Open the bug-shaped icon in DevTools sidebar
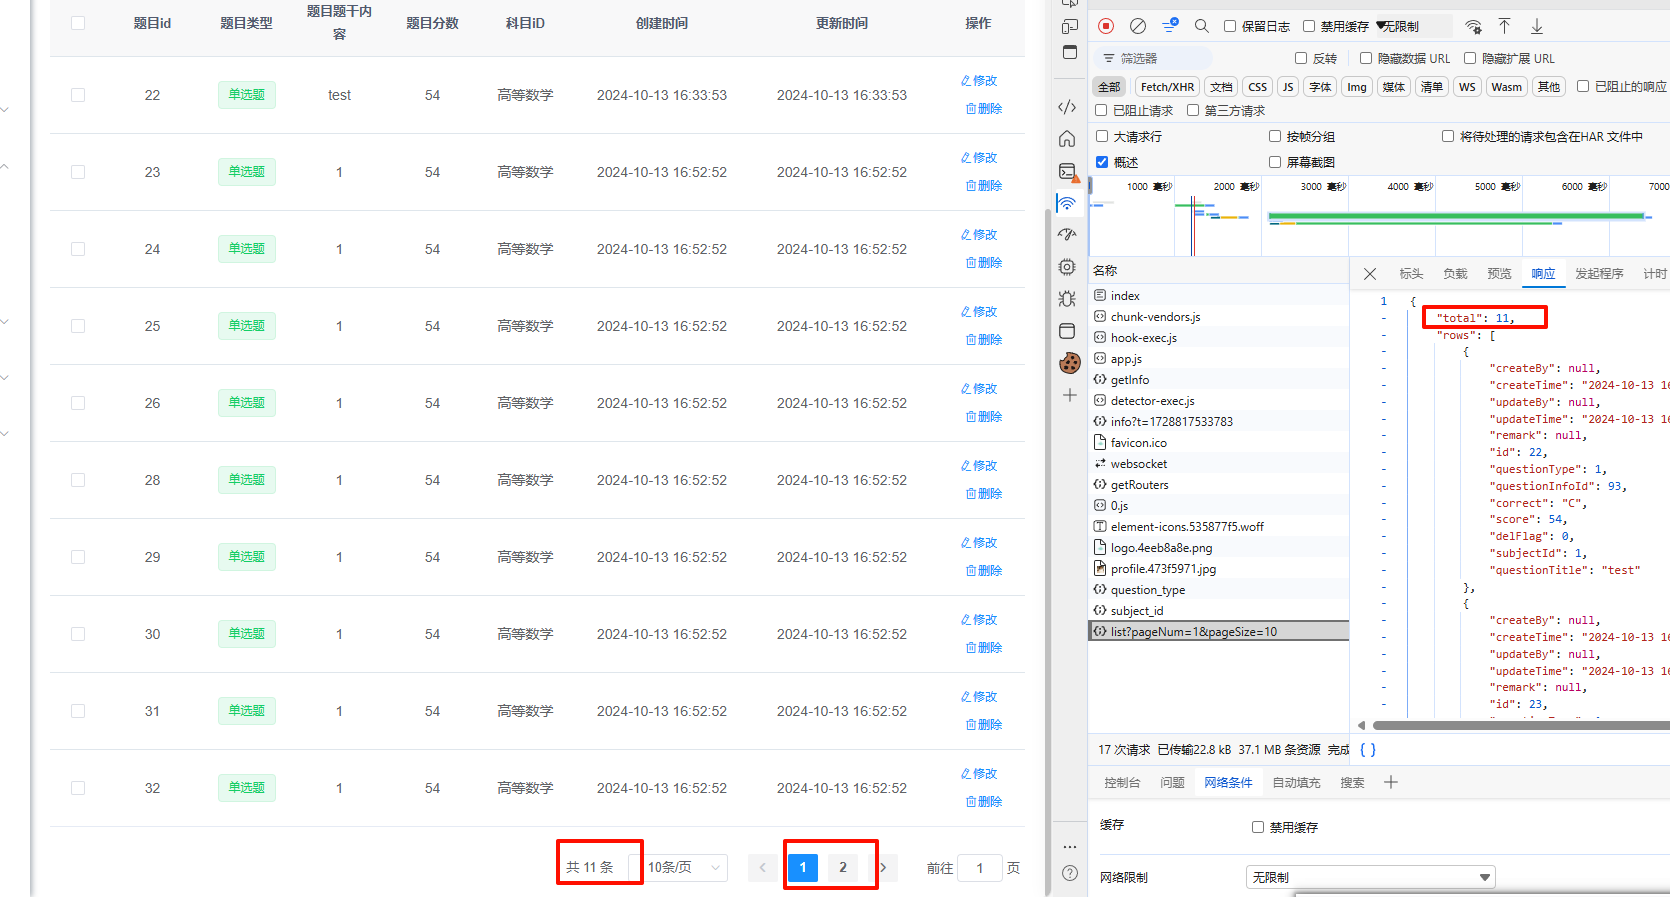 pyautogui.click(x=1067, y=298)
